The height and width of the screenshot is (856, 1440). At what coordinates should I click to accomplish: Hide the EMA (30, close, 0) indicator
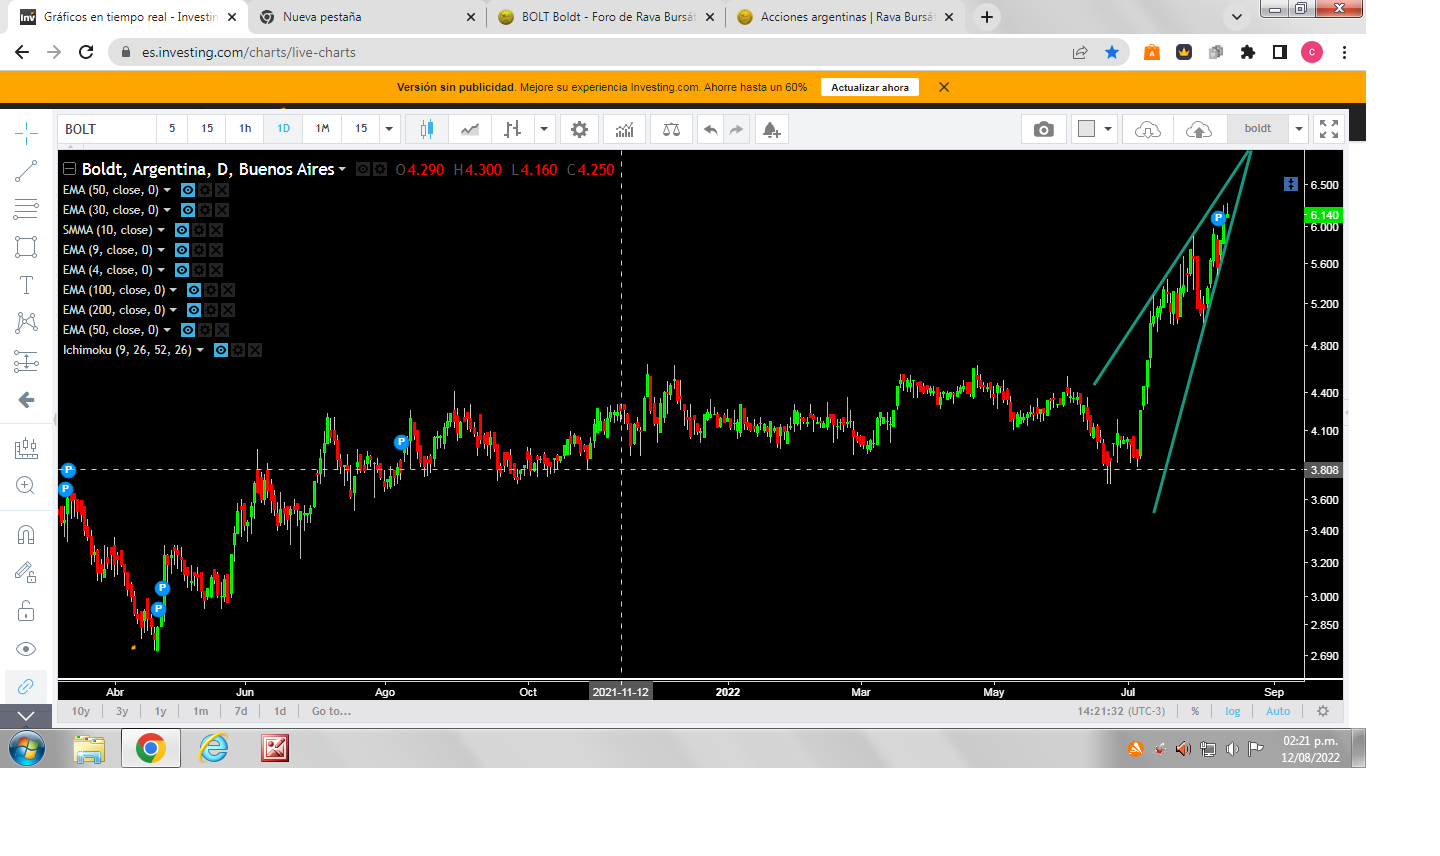click(x=188, y=210)
